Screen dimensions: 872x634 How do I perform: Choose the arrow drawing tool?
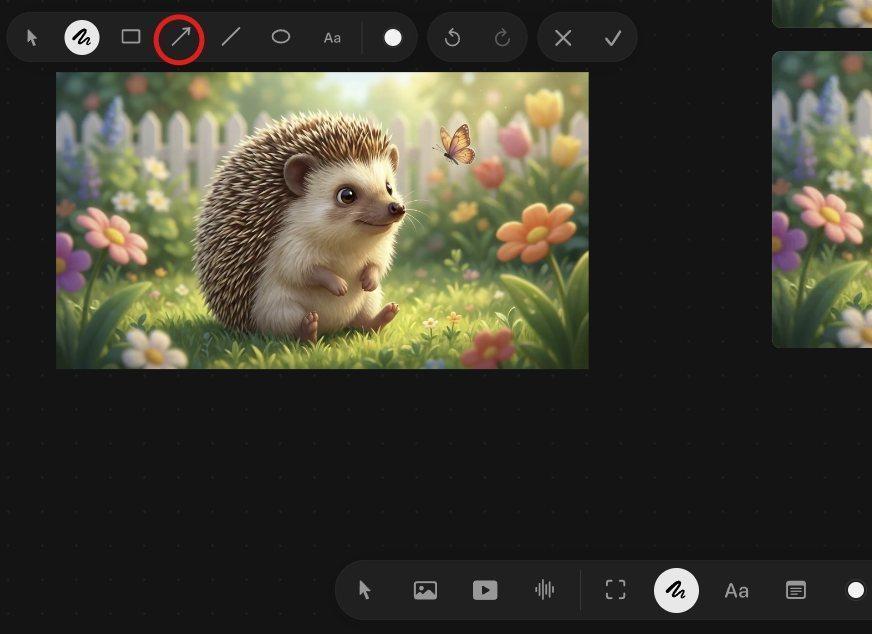tap(180, 37)
